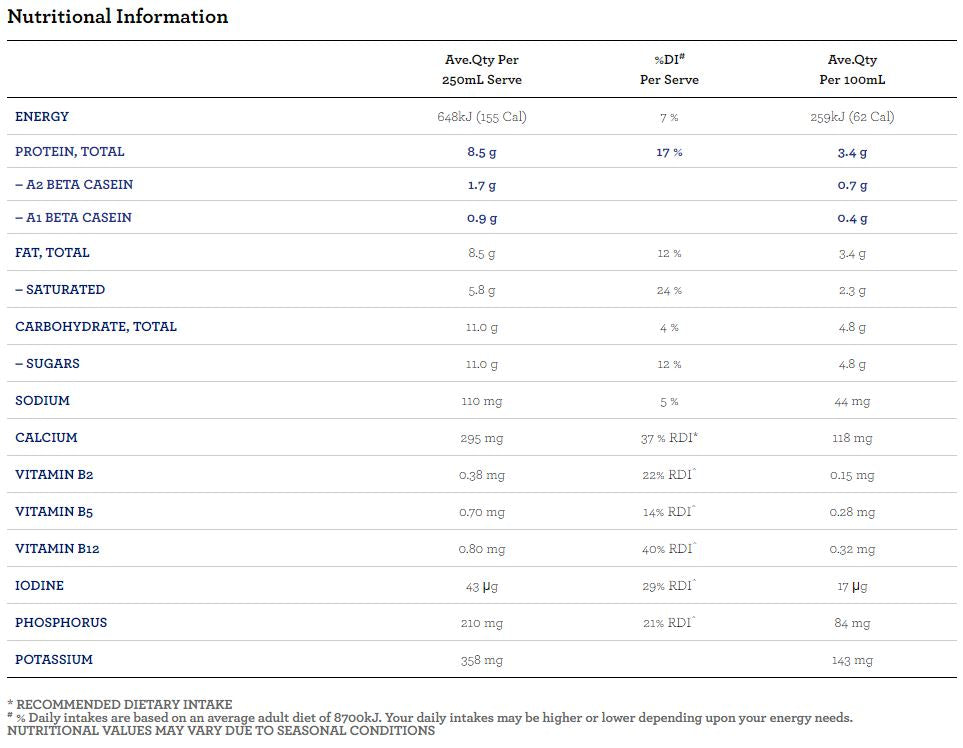Click the %DI Per Serve column header
The width and height of the screenshot is (963, 748).
pos(669,70)
